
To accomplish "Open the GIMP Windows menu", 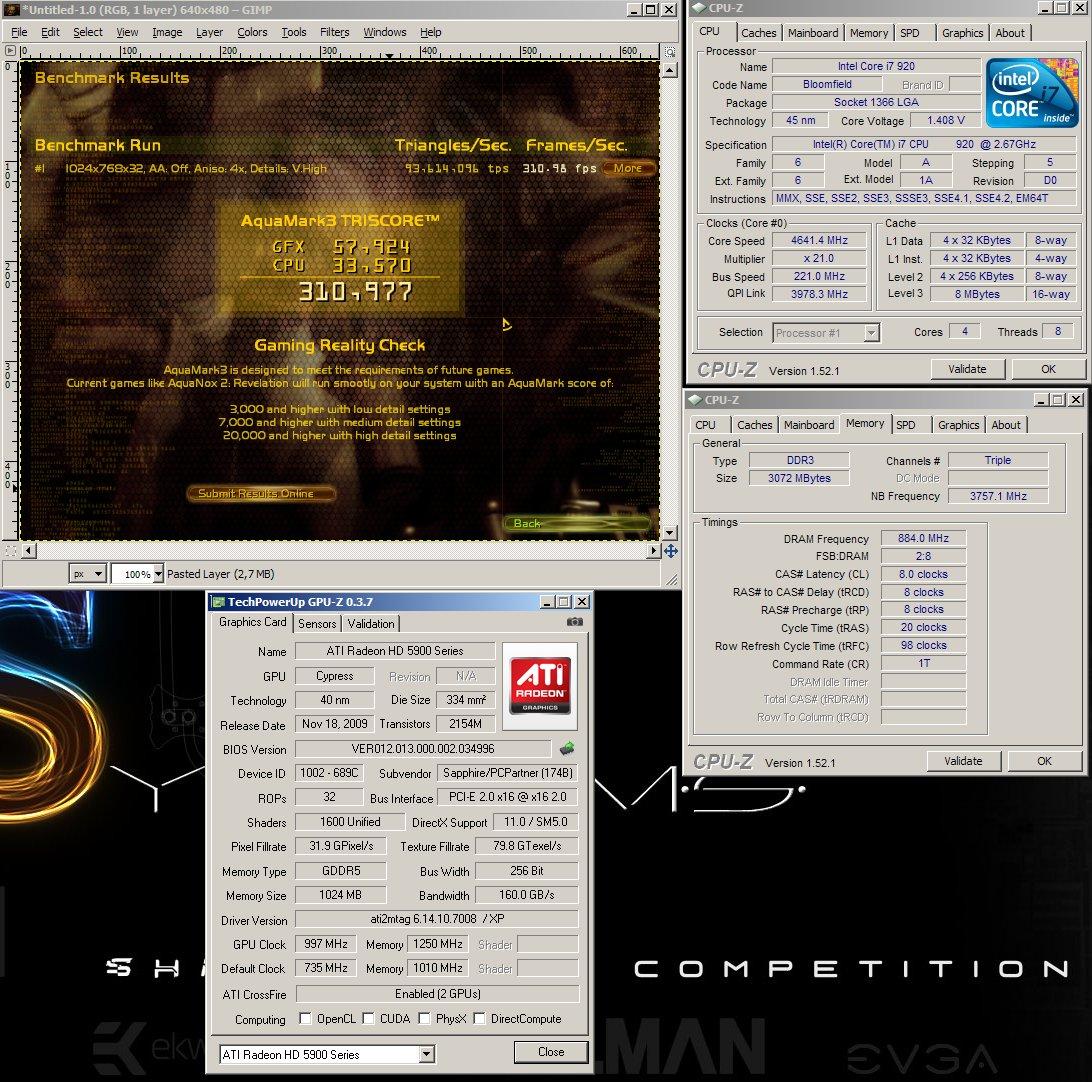I will [x=384, y=32].
